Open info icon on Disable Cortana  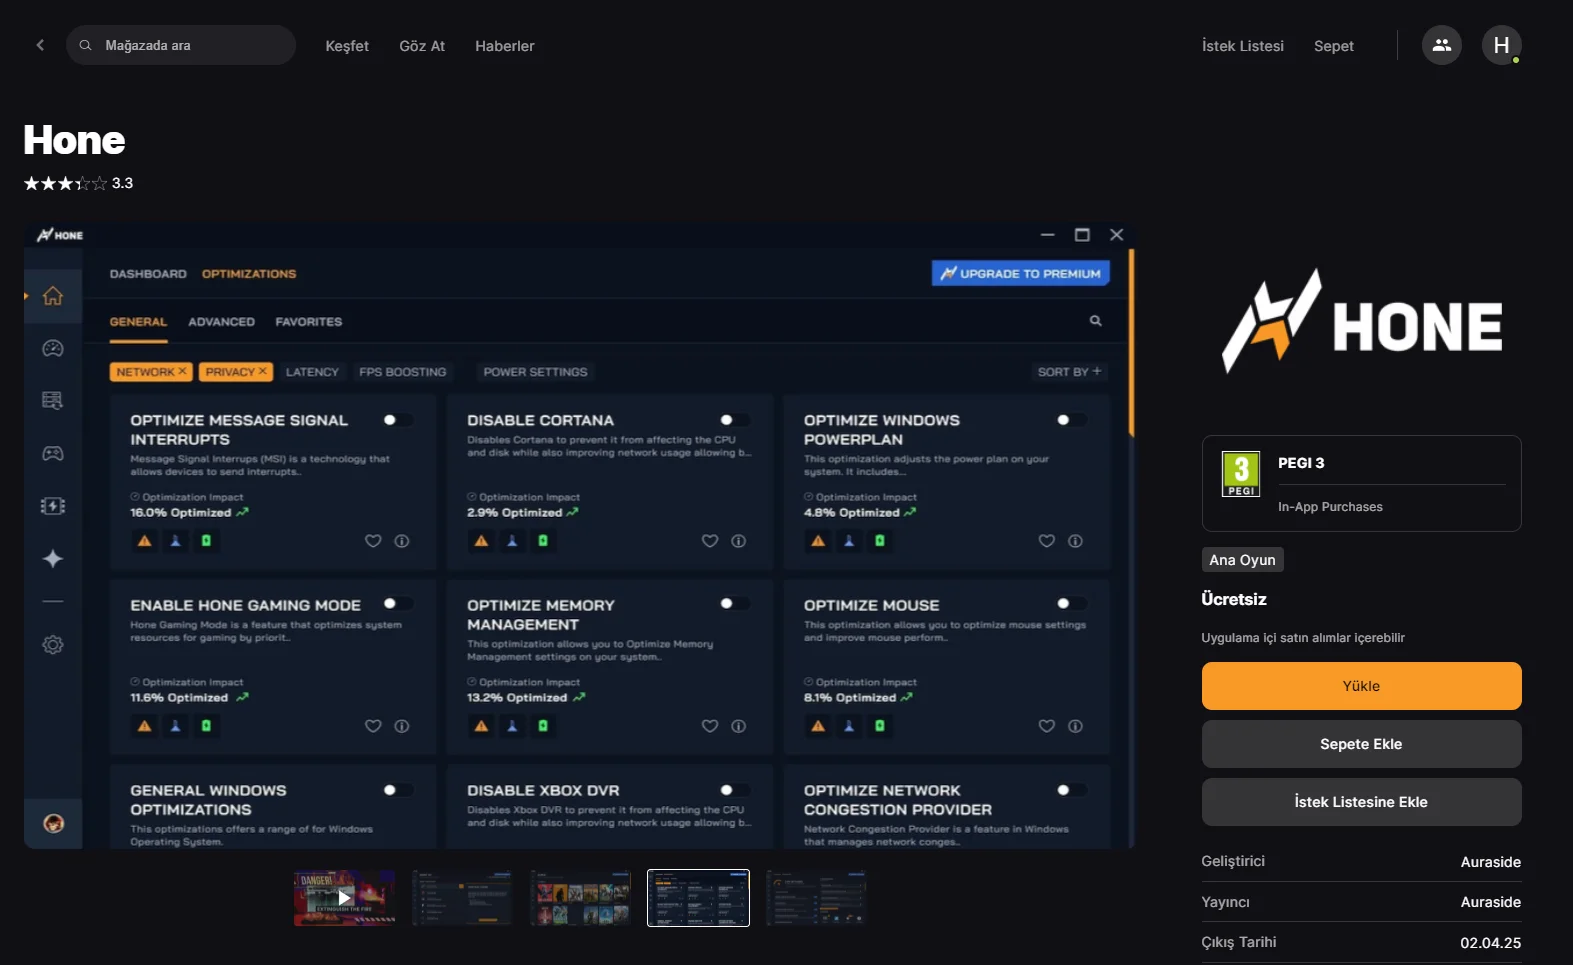[x=739, y=541]
